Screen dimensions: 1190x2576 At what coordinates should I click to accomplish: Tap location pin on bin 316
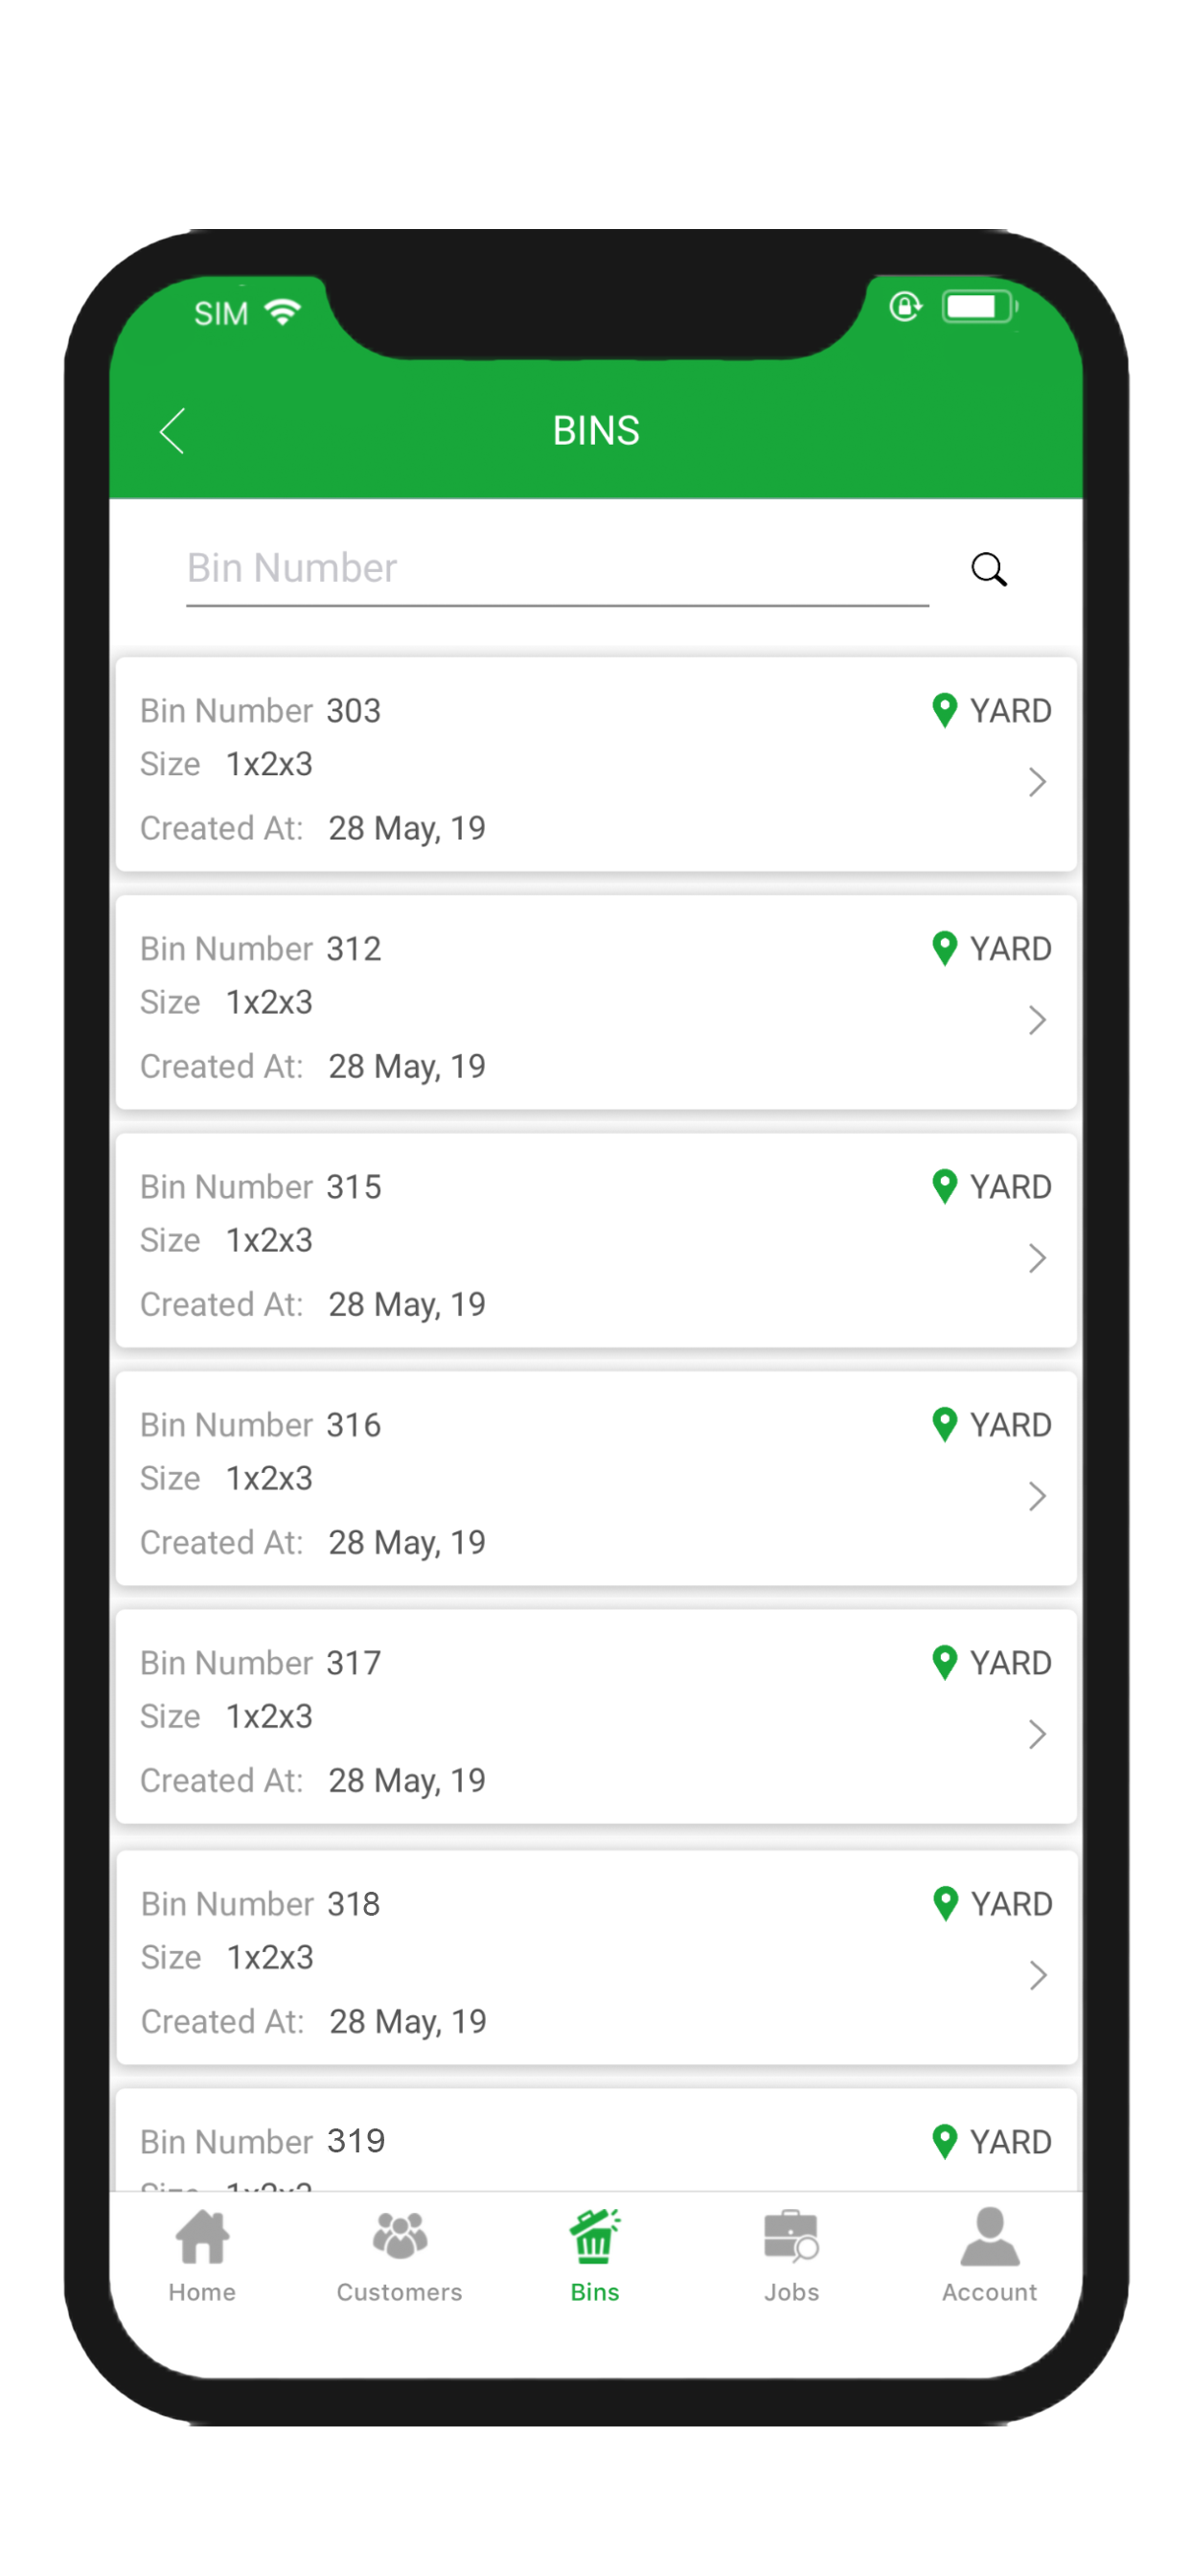tap(944, 1425)
